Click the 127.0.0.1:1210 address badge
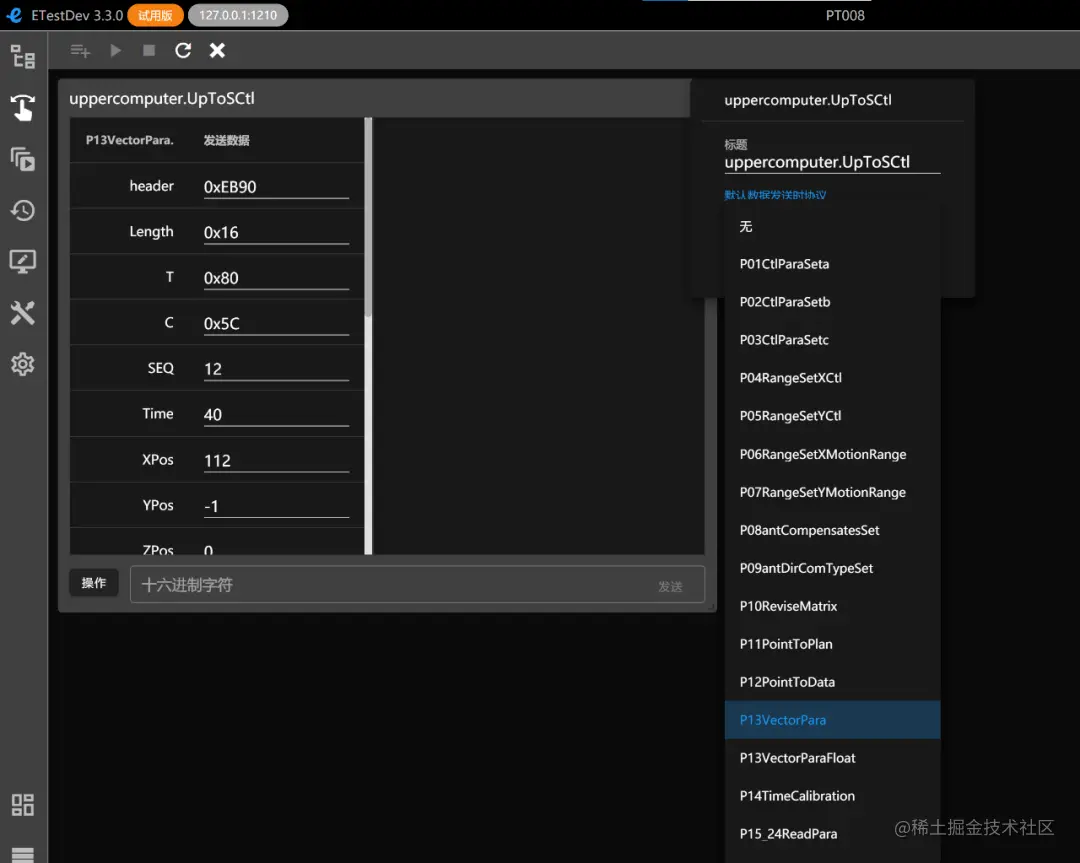This screenshot has height=863, width=1080. [x=238, y=15]
